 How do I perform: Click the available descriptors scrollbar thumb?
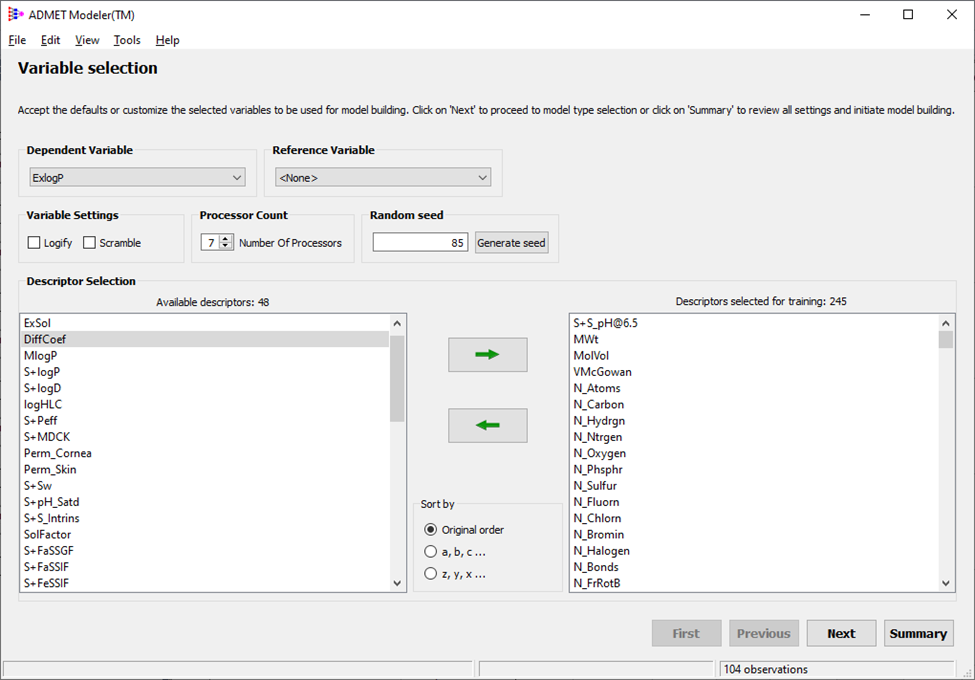397,379
